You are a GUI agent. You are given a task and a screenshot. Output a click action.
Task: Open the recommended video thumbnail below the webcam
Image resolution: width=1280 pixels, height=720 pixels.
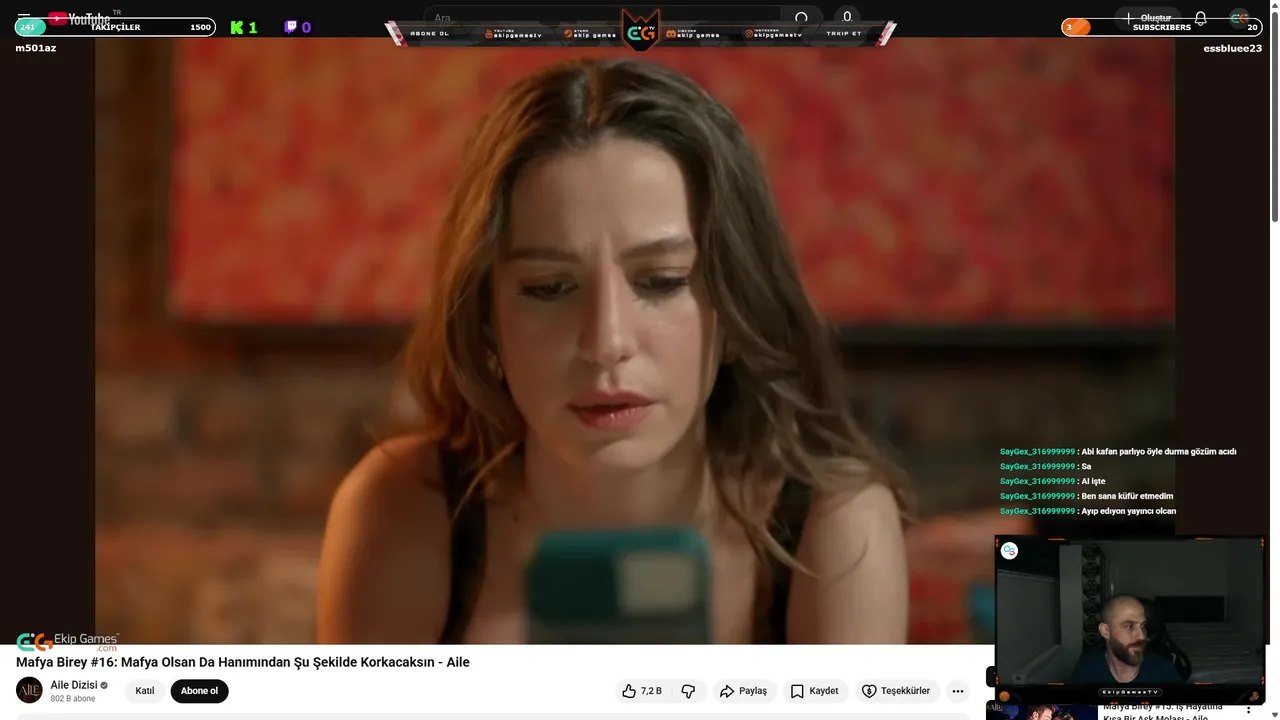[x=1041, y=712]
